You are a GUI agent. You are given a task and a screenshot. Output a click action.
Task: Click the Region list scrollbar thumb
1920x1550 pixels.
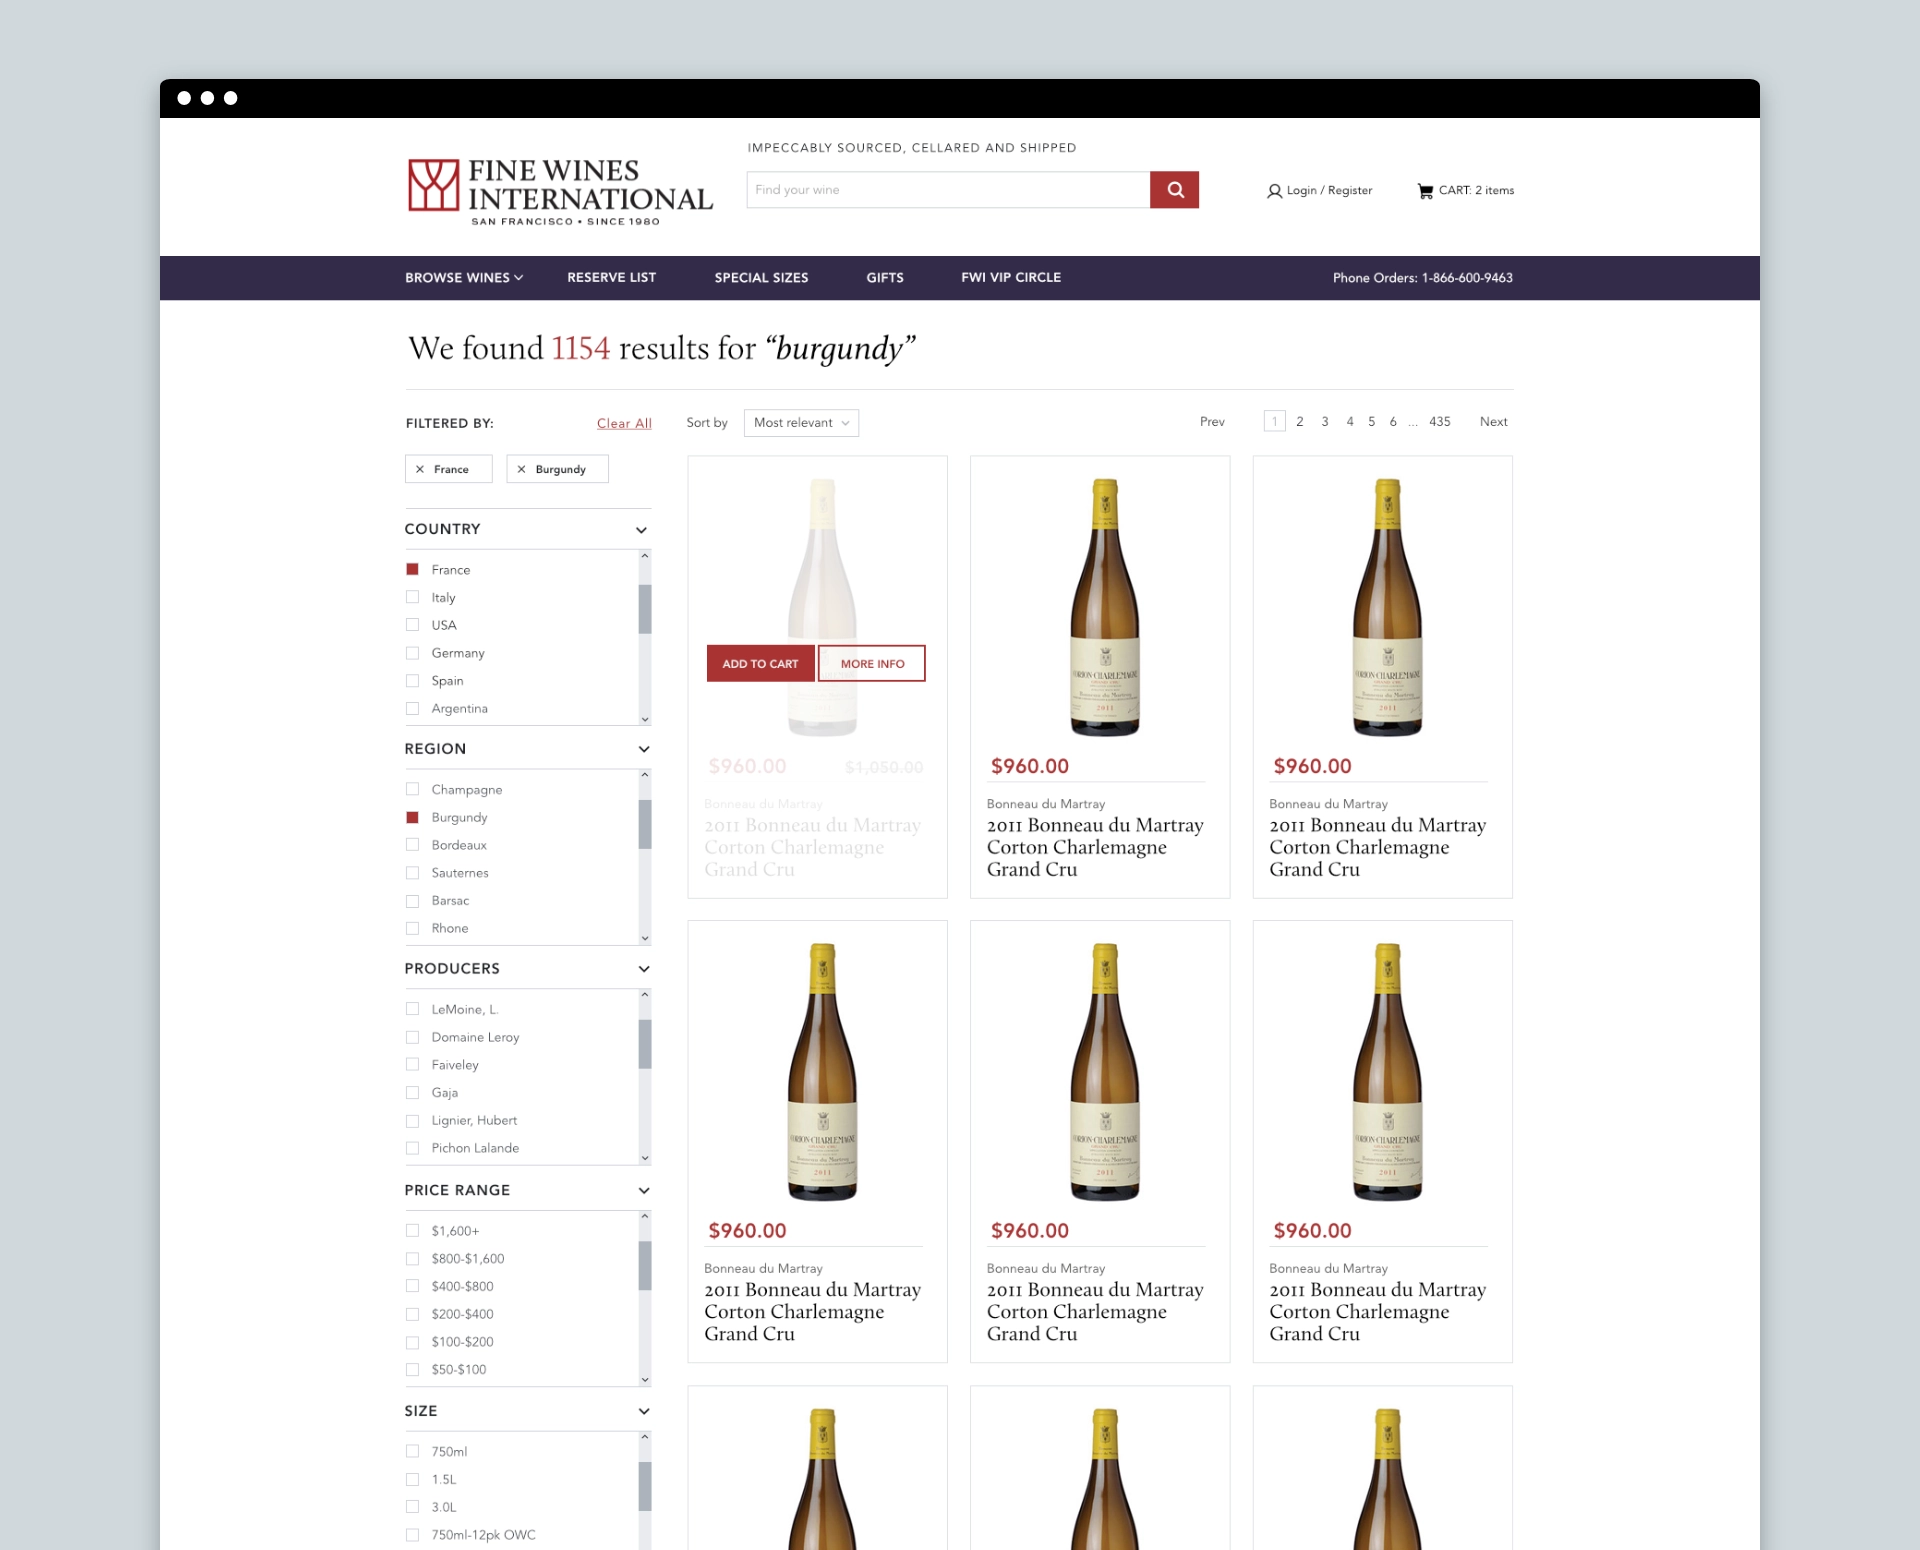[x=645, y=825]
